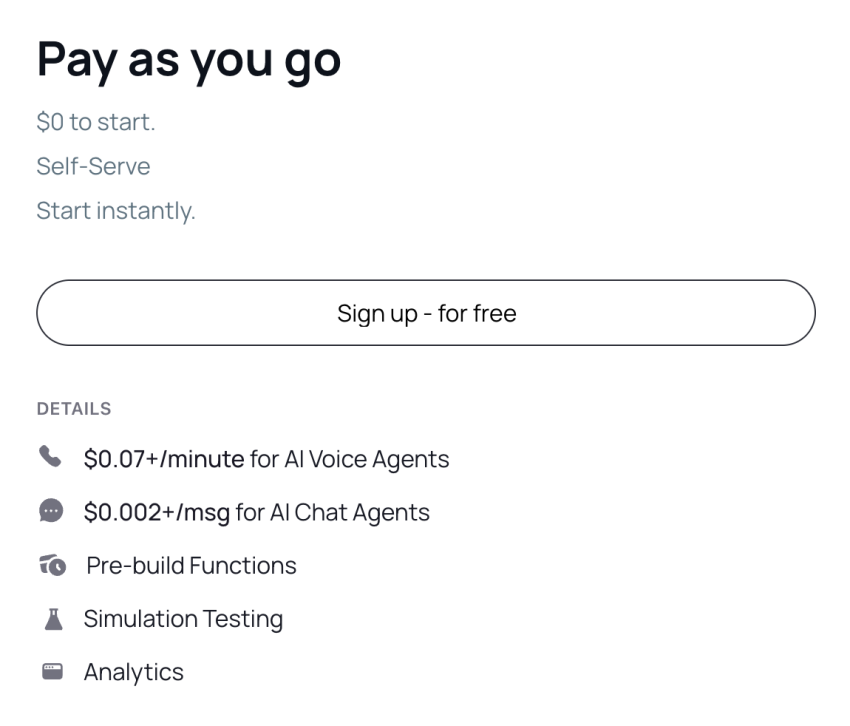Click the $0.07+/minute pricing text
The width and height of the screenshot is (850, 726).
coord(160,458)
